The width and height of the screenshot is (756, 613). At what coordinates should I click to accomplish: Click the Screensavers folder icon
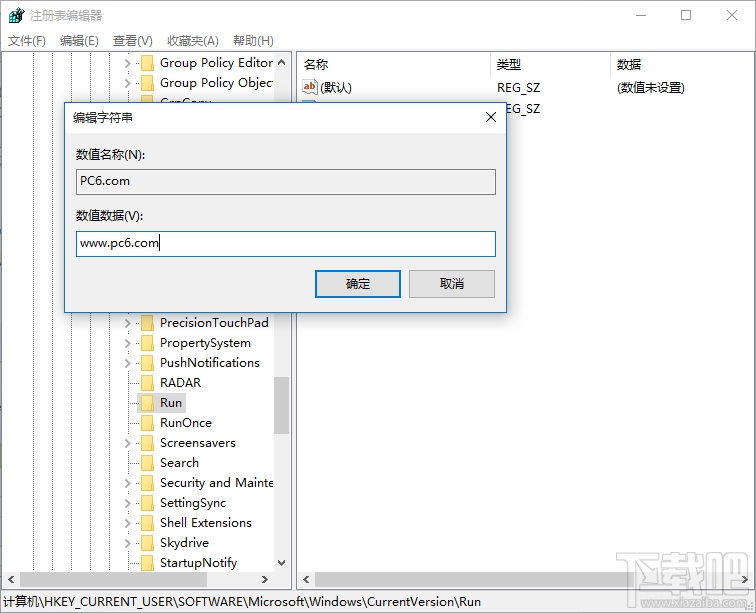point(147,443)
